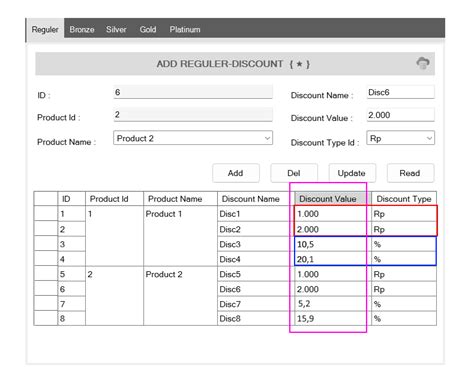Click the row header of ID 1

pos(46,214)
